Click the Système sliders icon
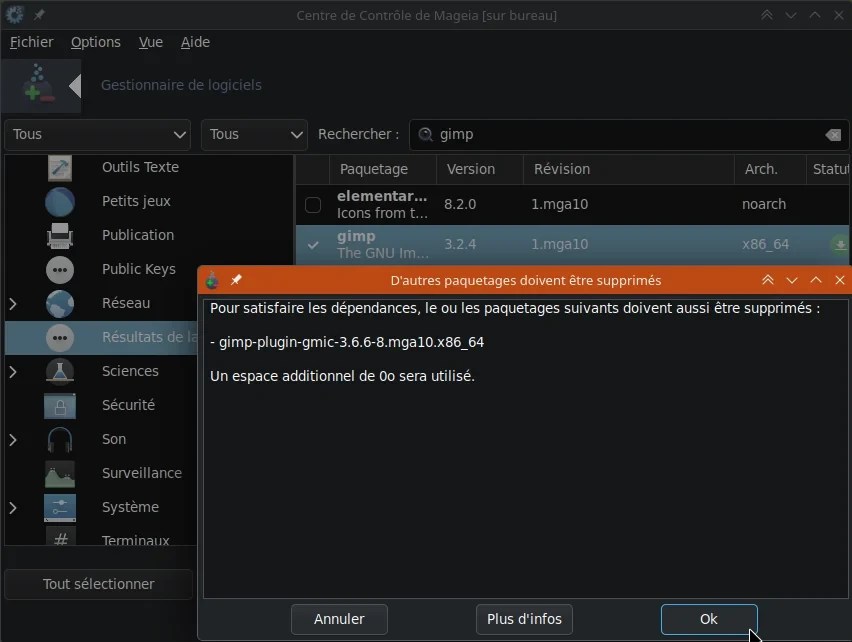The width and height of the screenshot is (852, 642). [60, 508]
